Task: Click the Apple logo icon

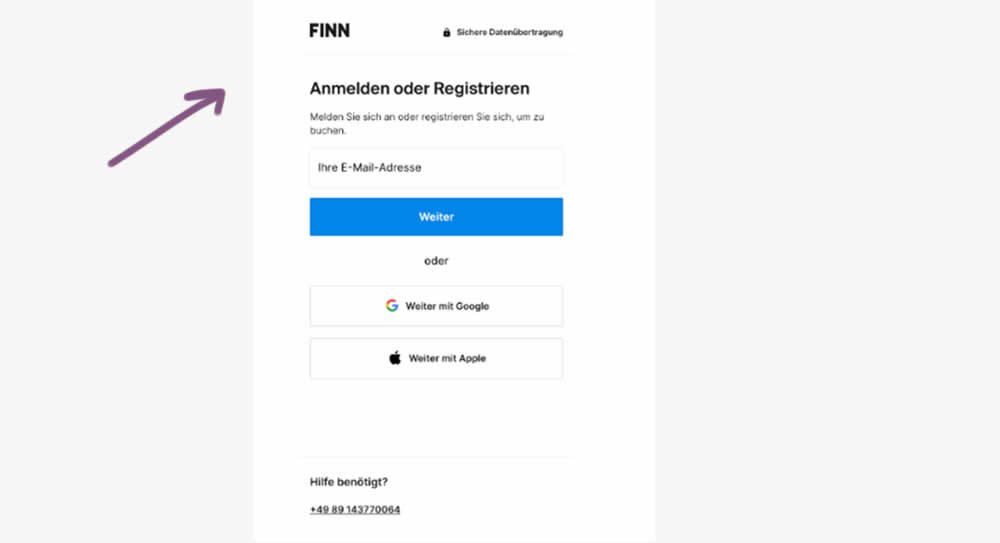Action: (395, 358)
